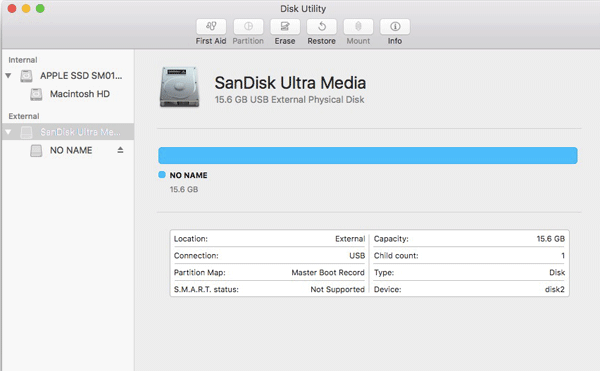The width and height of the screenshot is (600, 371).
Task: Click the Connection: USB value
Action: [357, 256]
